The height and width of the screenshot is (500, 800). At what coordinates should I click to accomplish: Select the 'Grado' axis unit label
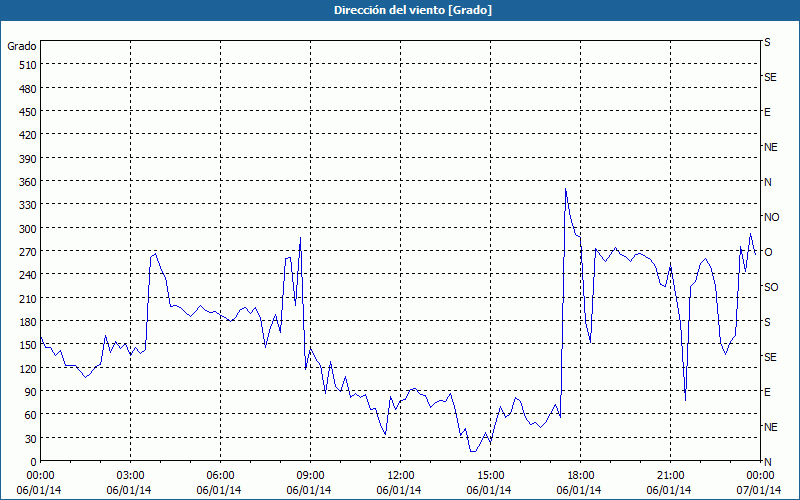22,46
